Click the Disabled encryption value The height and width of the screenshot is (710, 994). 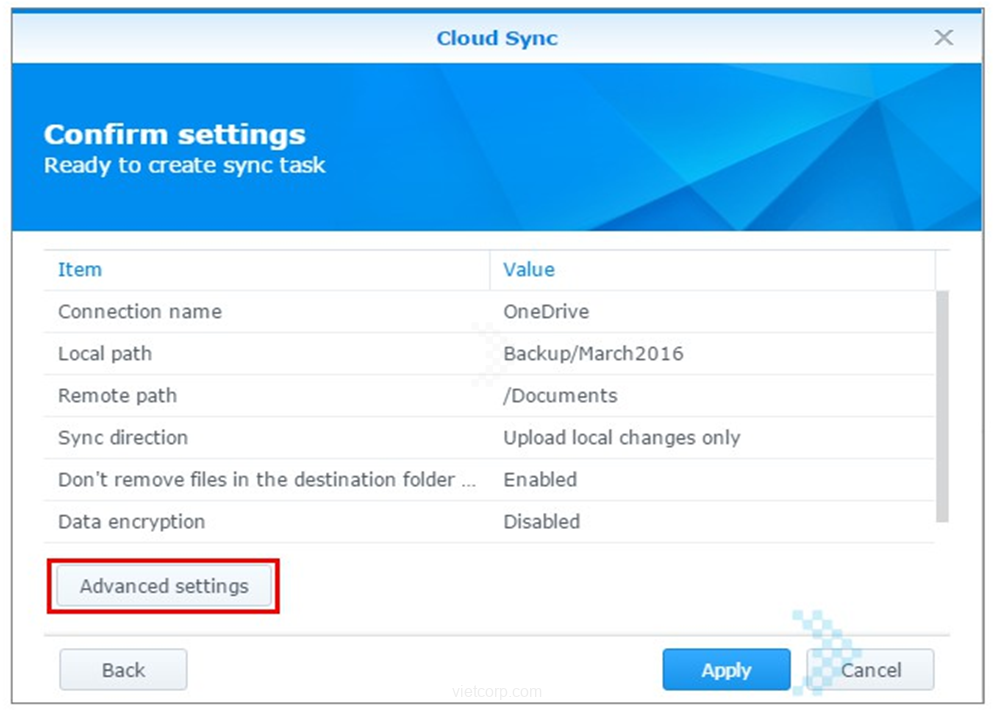click(541, 522)
